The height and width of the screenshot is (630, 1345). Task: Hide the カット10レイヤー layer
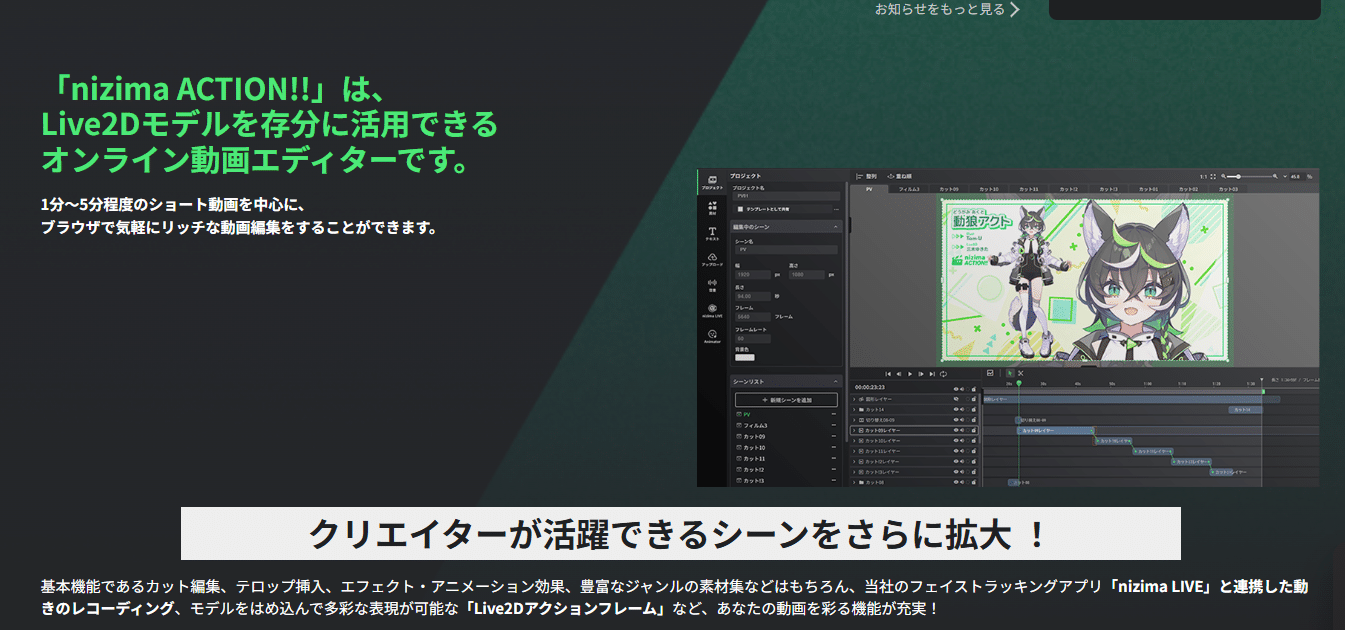coord(956,440)
